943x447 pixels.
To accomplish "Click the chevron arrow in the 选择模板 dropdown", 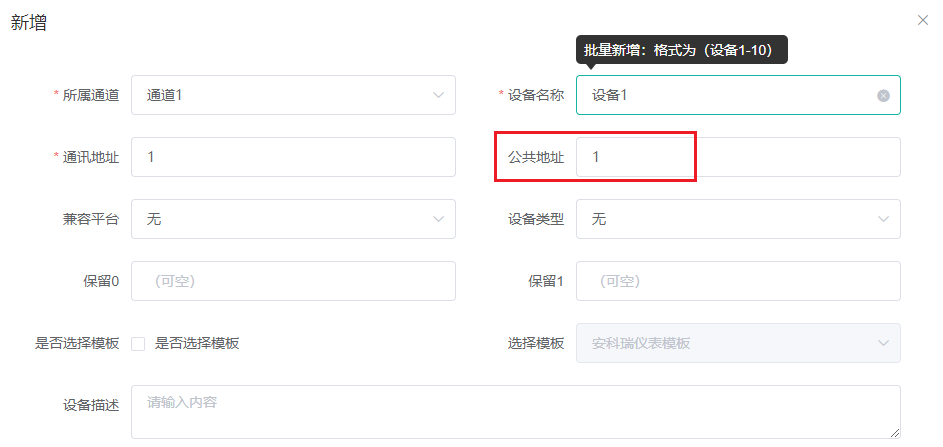I will [883, 343].
